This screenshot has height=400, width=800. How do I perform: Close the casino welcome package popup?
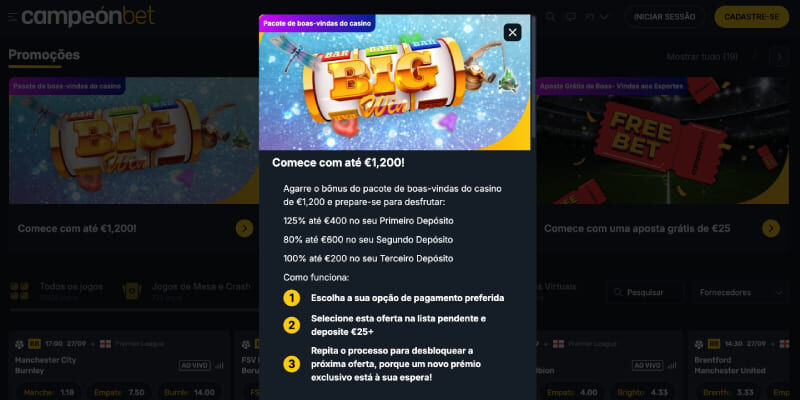pos(512,33)
